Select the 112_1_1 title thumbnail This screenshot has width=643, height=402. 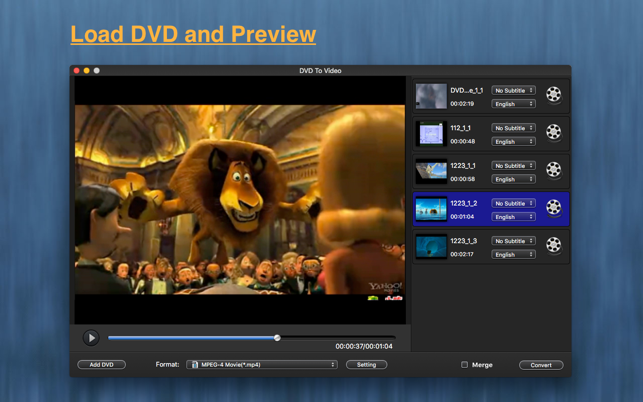[x=431, y=134]
